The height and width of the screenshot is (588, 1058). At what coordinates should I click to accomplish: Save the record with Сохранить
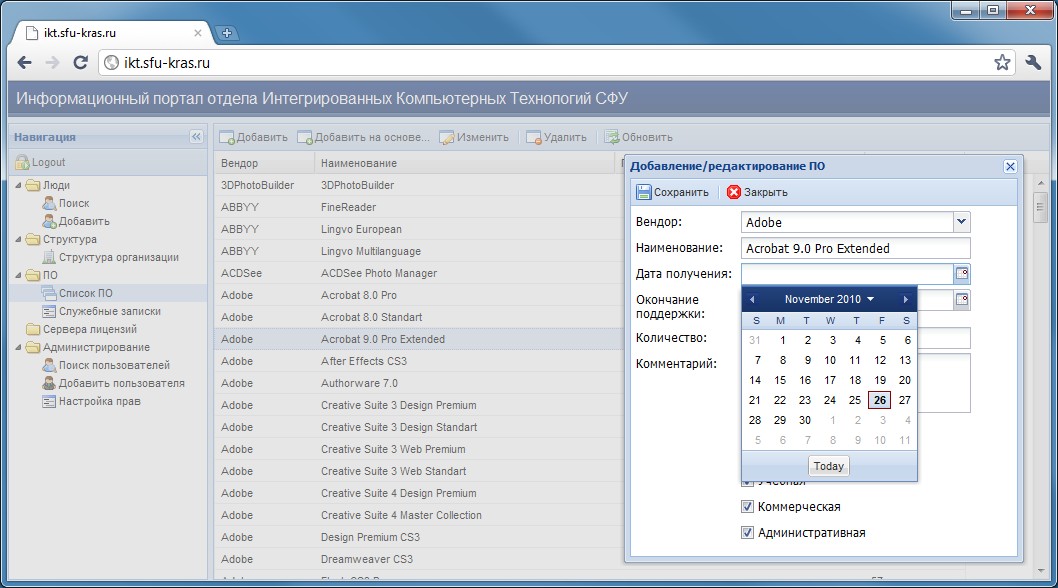click(673, 192)
